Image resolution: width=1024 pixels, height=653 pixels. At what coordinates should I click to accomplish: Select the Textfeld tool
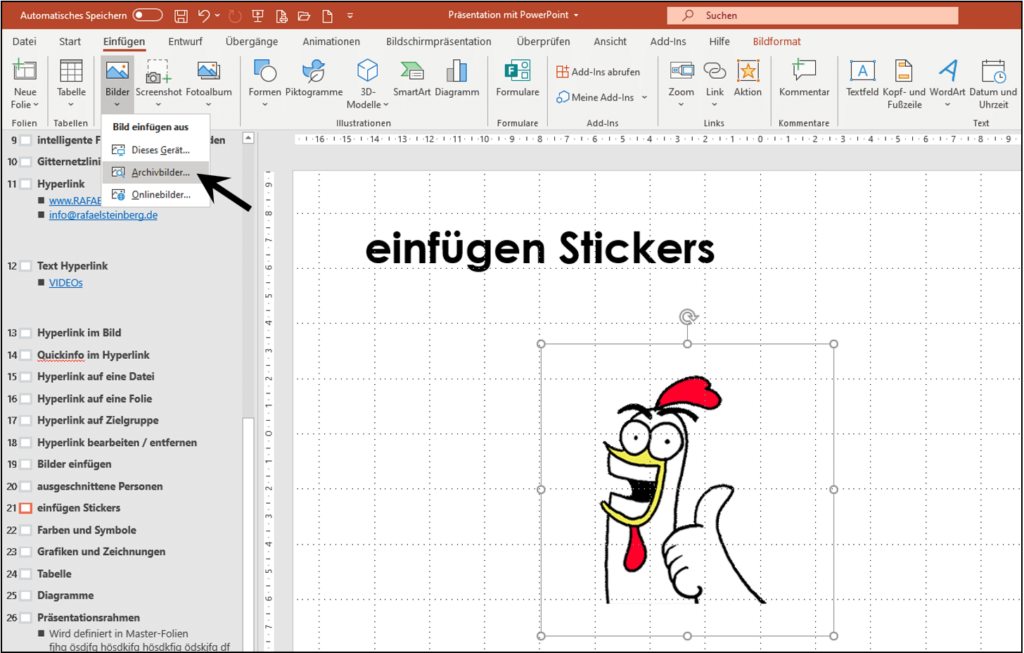coord(862,78)
